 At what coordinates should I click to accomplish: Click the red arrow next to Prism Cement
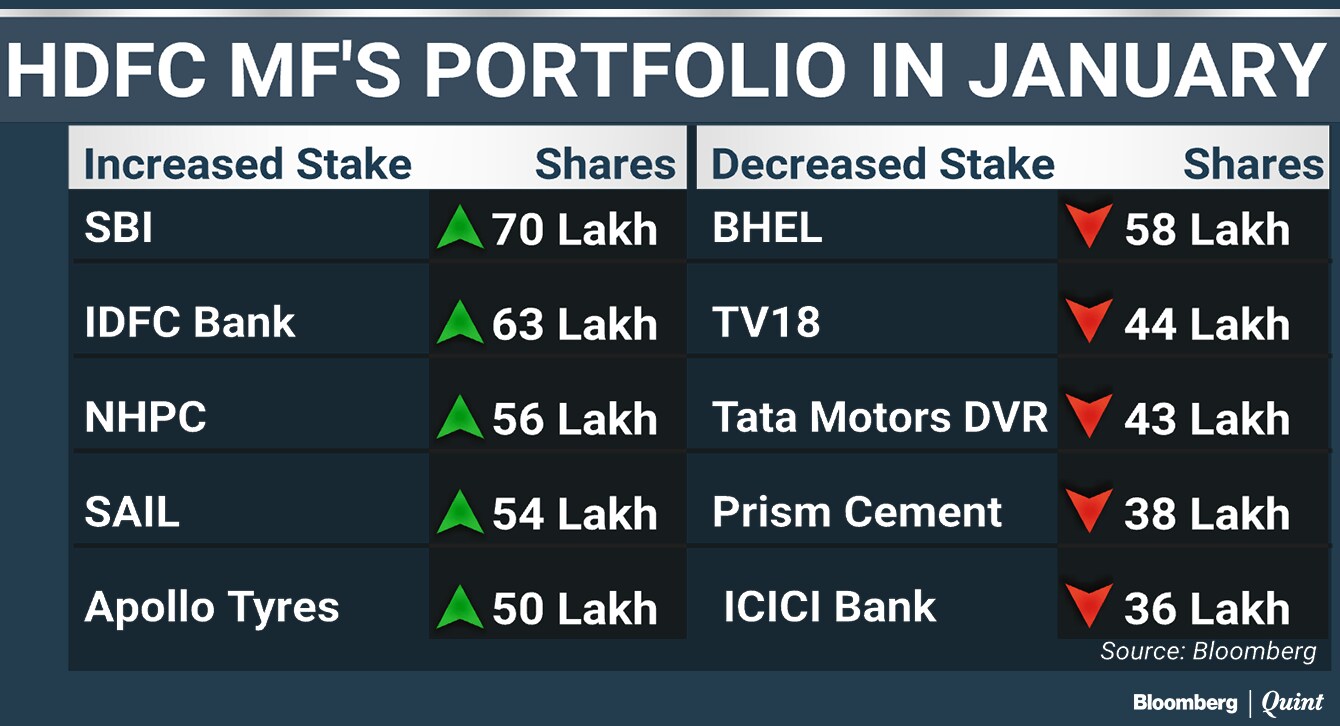[1089, 512]
